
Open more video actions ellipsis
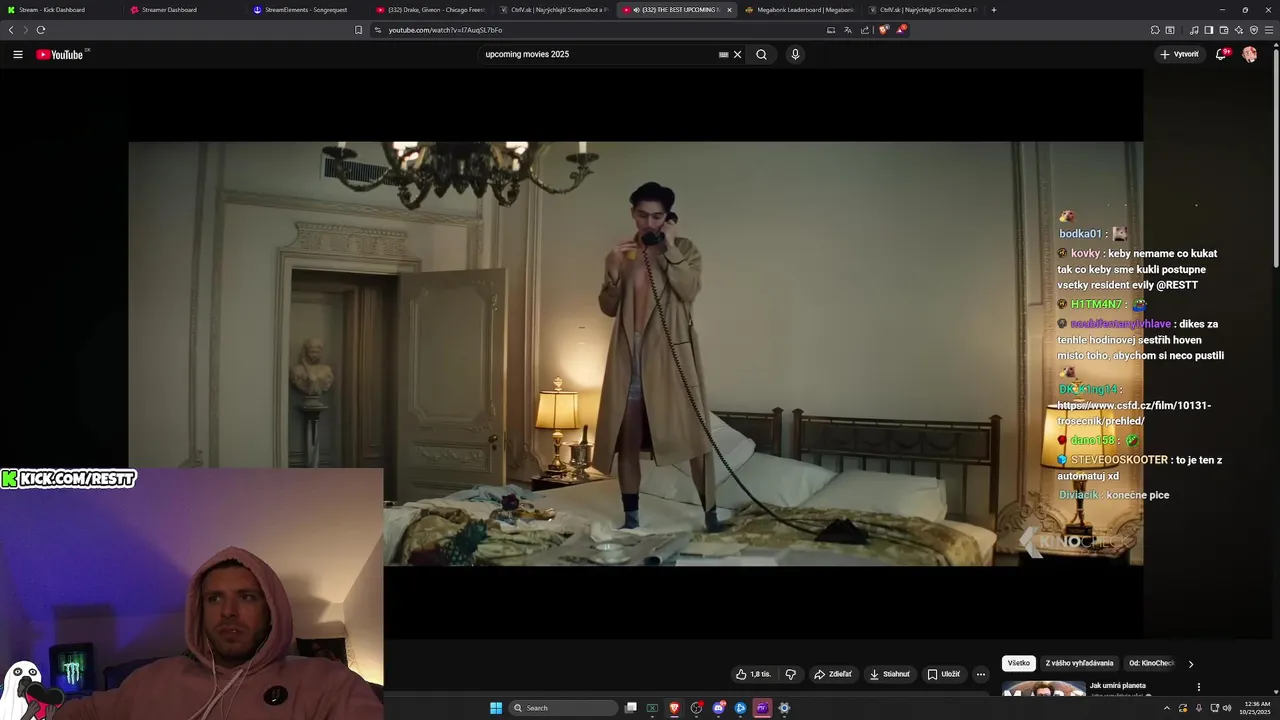coord(981,674)
